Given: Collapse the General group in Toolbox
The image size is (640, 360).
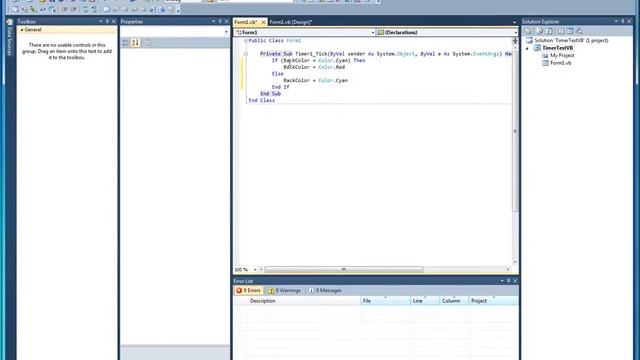Looking at the screenshot, I should [x=22, y=30].
